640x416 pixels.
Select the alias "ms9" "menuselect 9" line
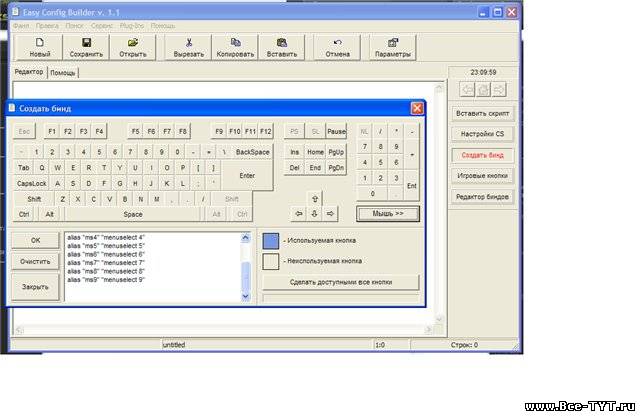(x=106, y=280)
